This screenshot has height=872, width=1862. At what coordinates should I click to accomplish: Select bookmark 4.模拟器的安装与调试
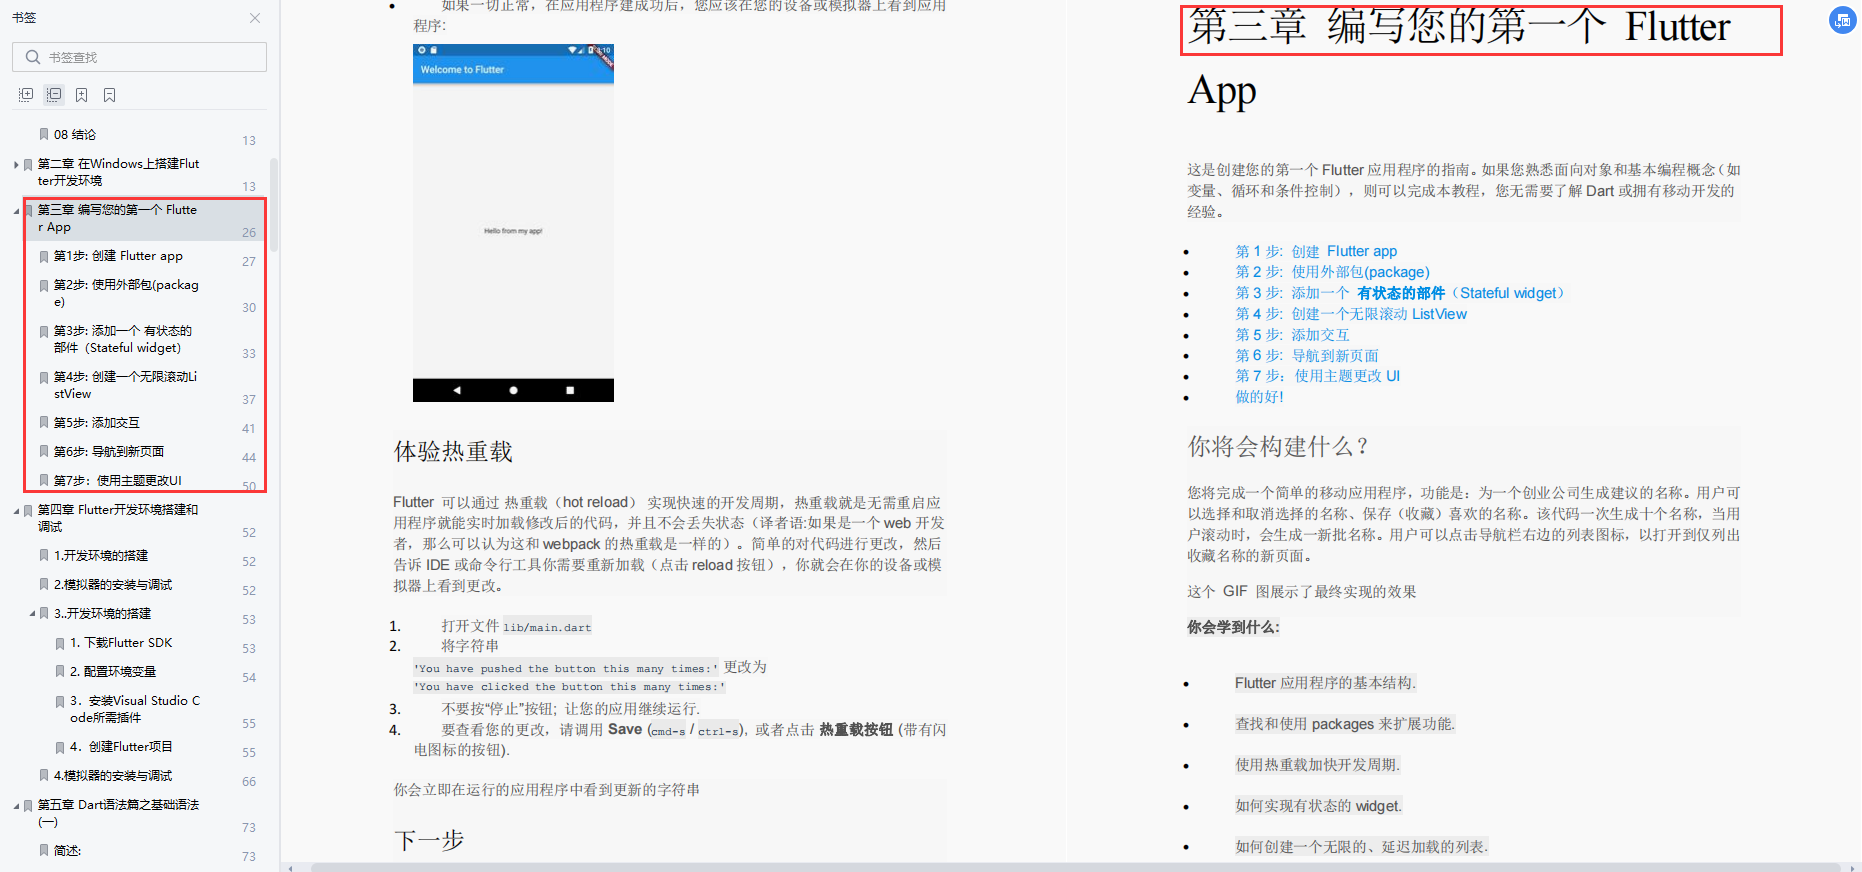point(113,776)
